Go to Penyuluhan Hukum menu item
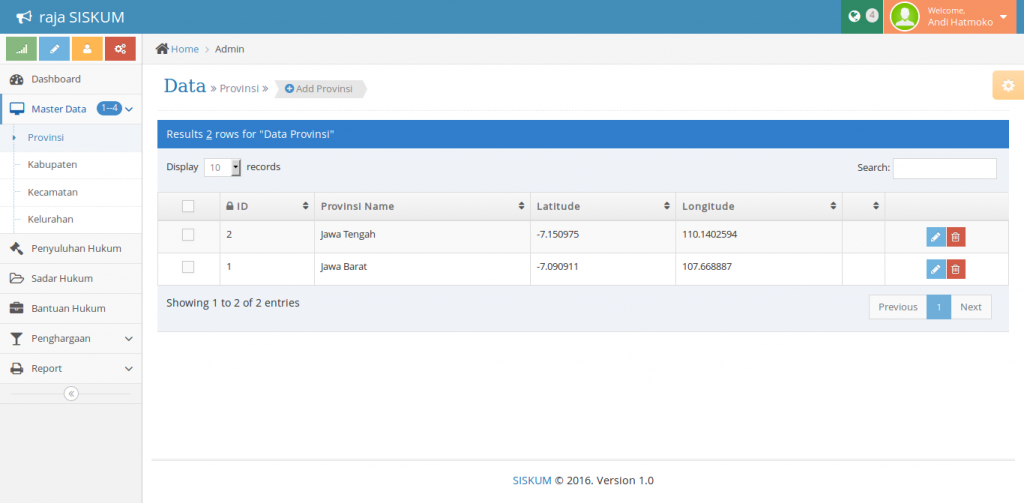 click(76, 248)
